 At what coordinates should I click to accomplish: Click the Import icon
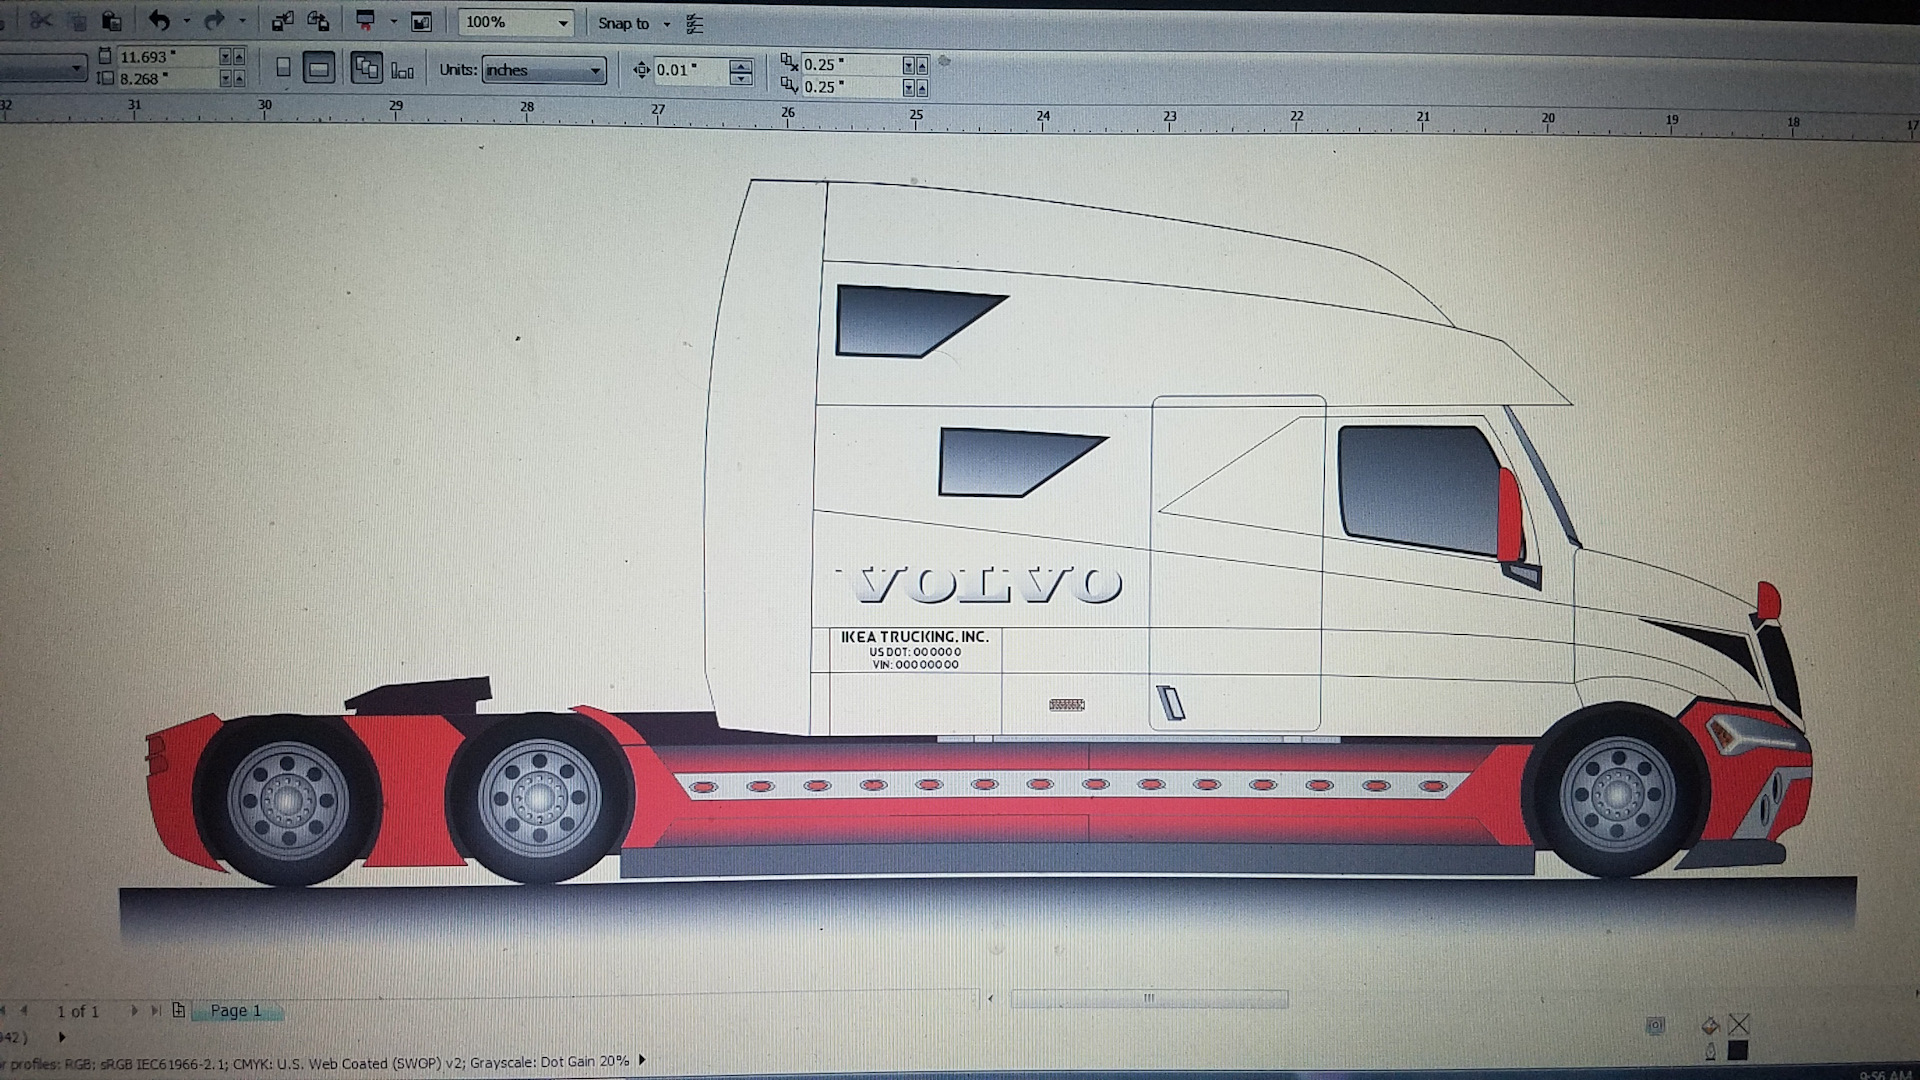[283, 21]
